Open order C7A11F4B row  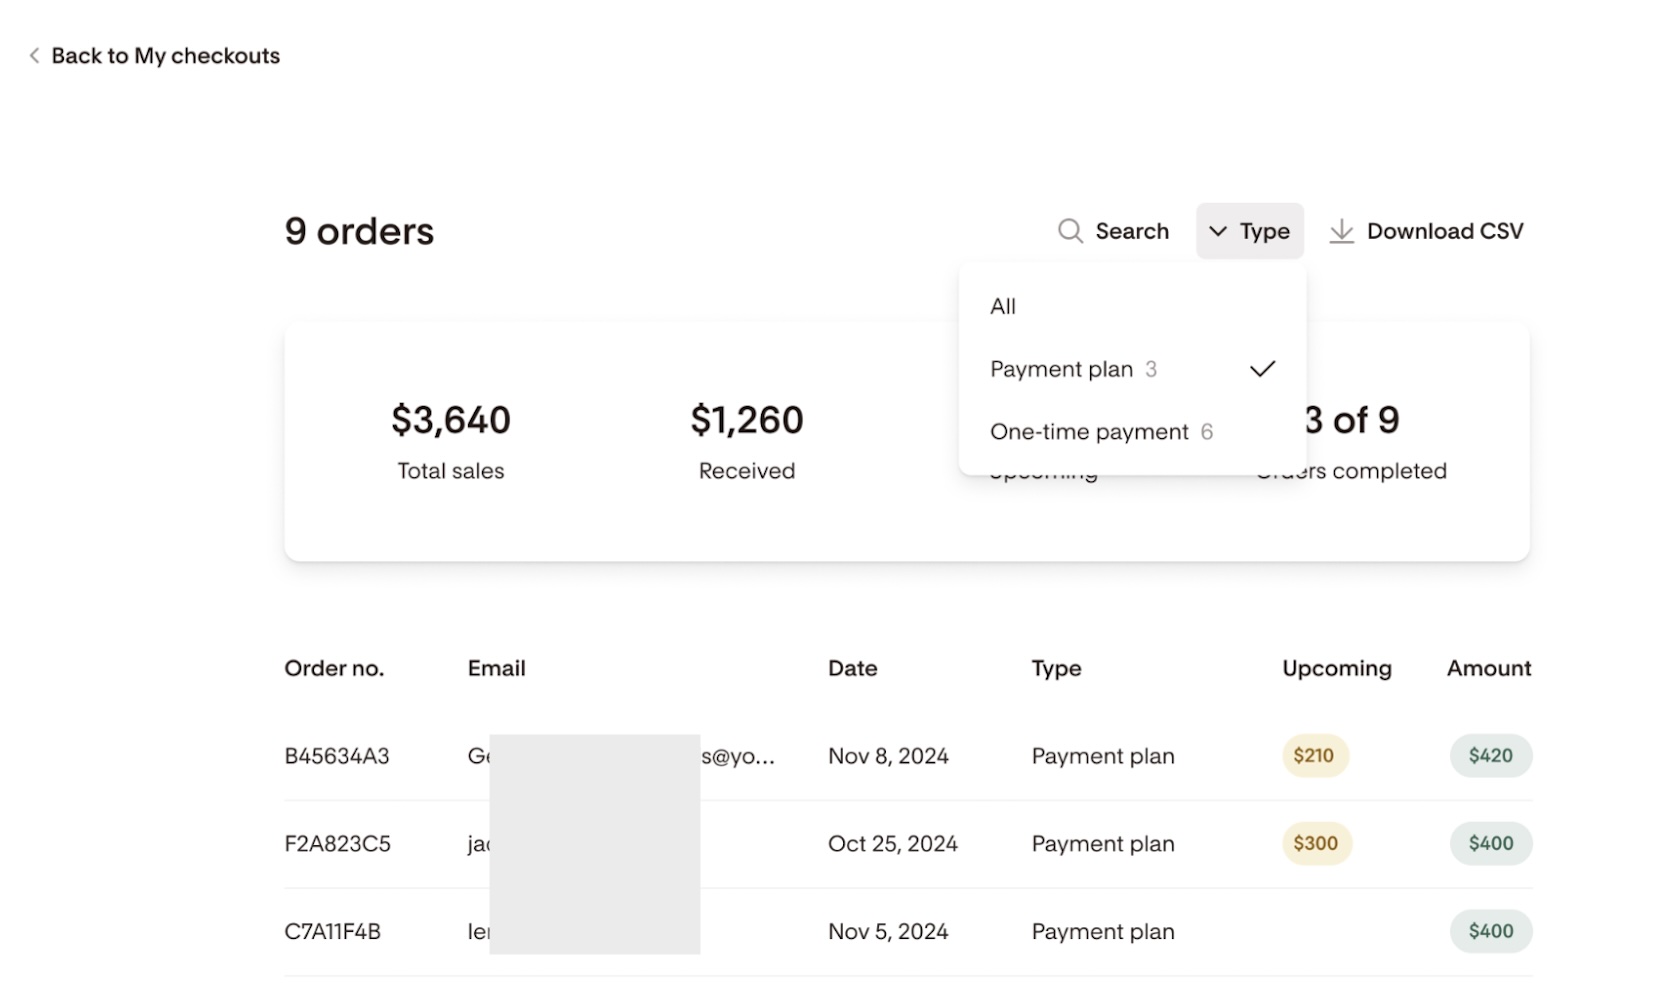pos(333,932)
